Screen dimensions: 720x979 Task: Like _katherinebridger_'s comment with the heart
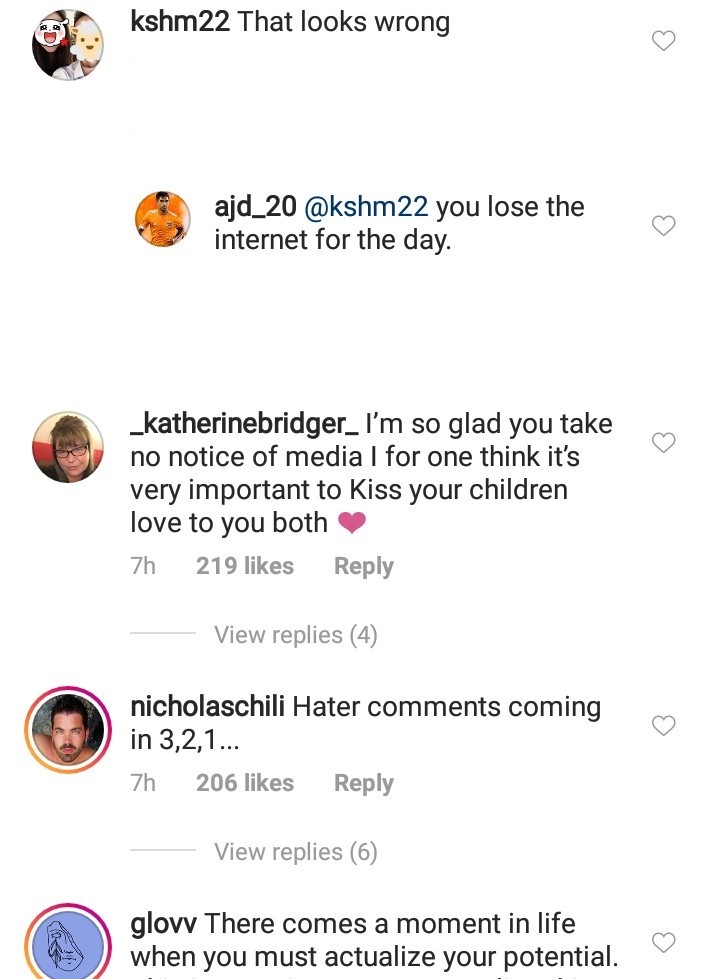663,442
